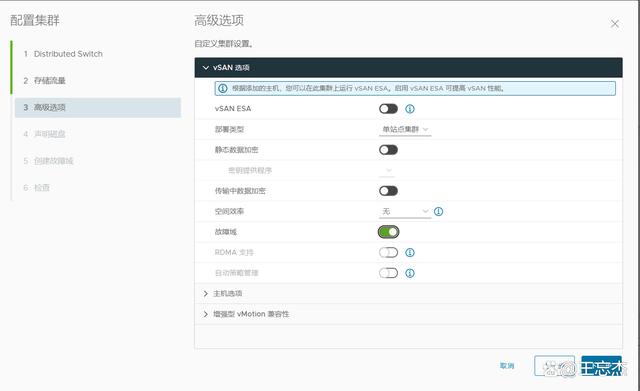Click the info icon in the vSAN ESA banner
The height and width of the screenshot is (391, 640).
(x=222, y=88)
